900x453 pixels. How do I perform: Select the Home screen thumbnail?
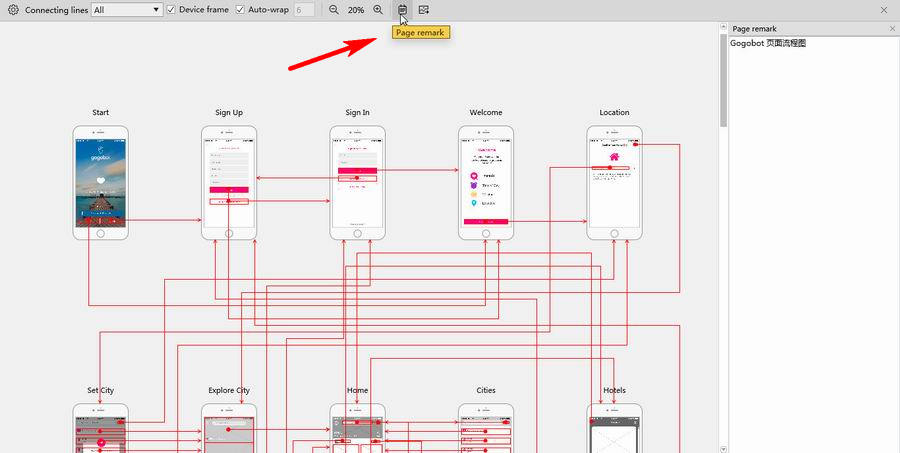[358, 428]
